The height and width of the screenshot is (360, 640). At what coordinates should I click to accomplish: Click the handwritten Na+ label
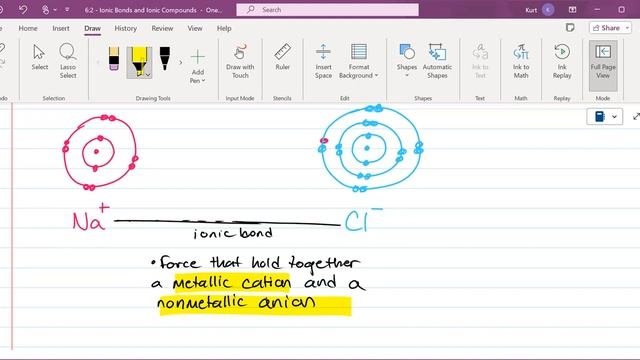click(91, 218)
